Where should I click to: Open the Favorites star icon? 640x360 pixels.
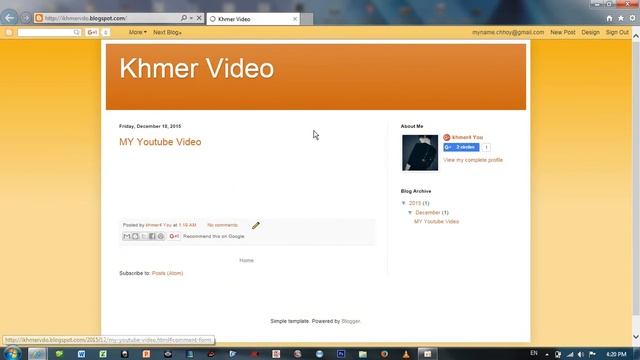pos(621,18)
